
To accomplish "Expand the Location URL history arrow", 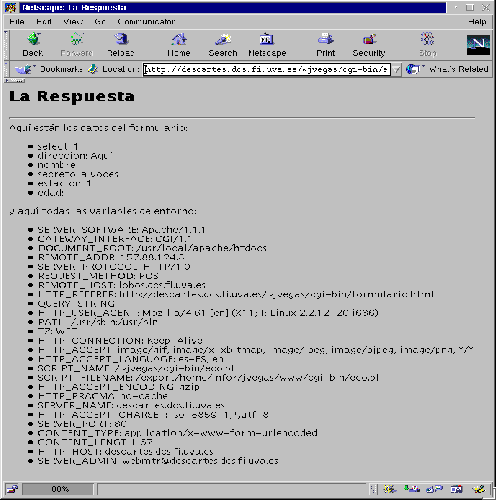I will [396, 70].
